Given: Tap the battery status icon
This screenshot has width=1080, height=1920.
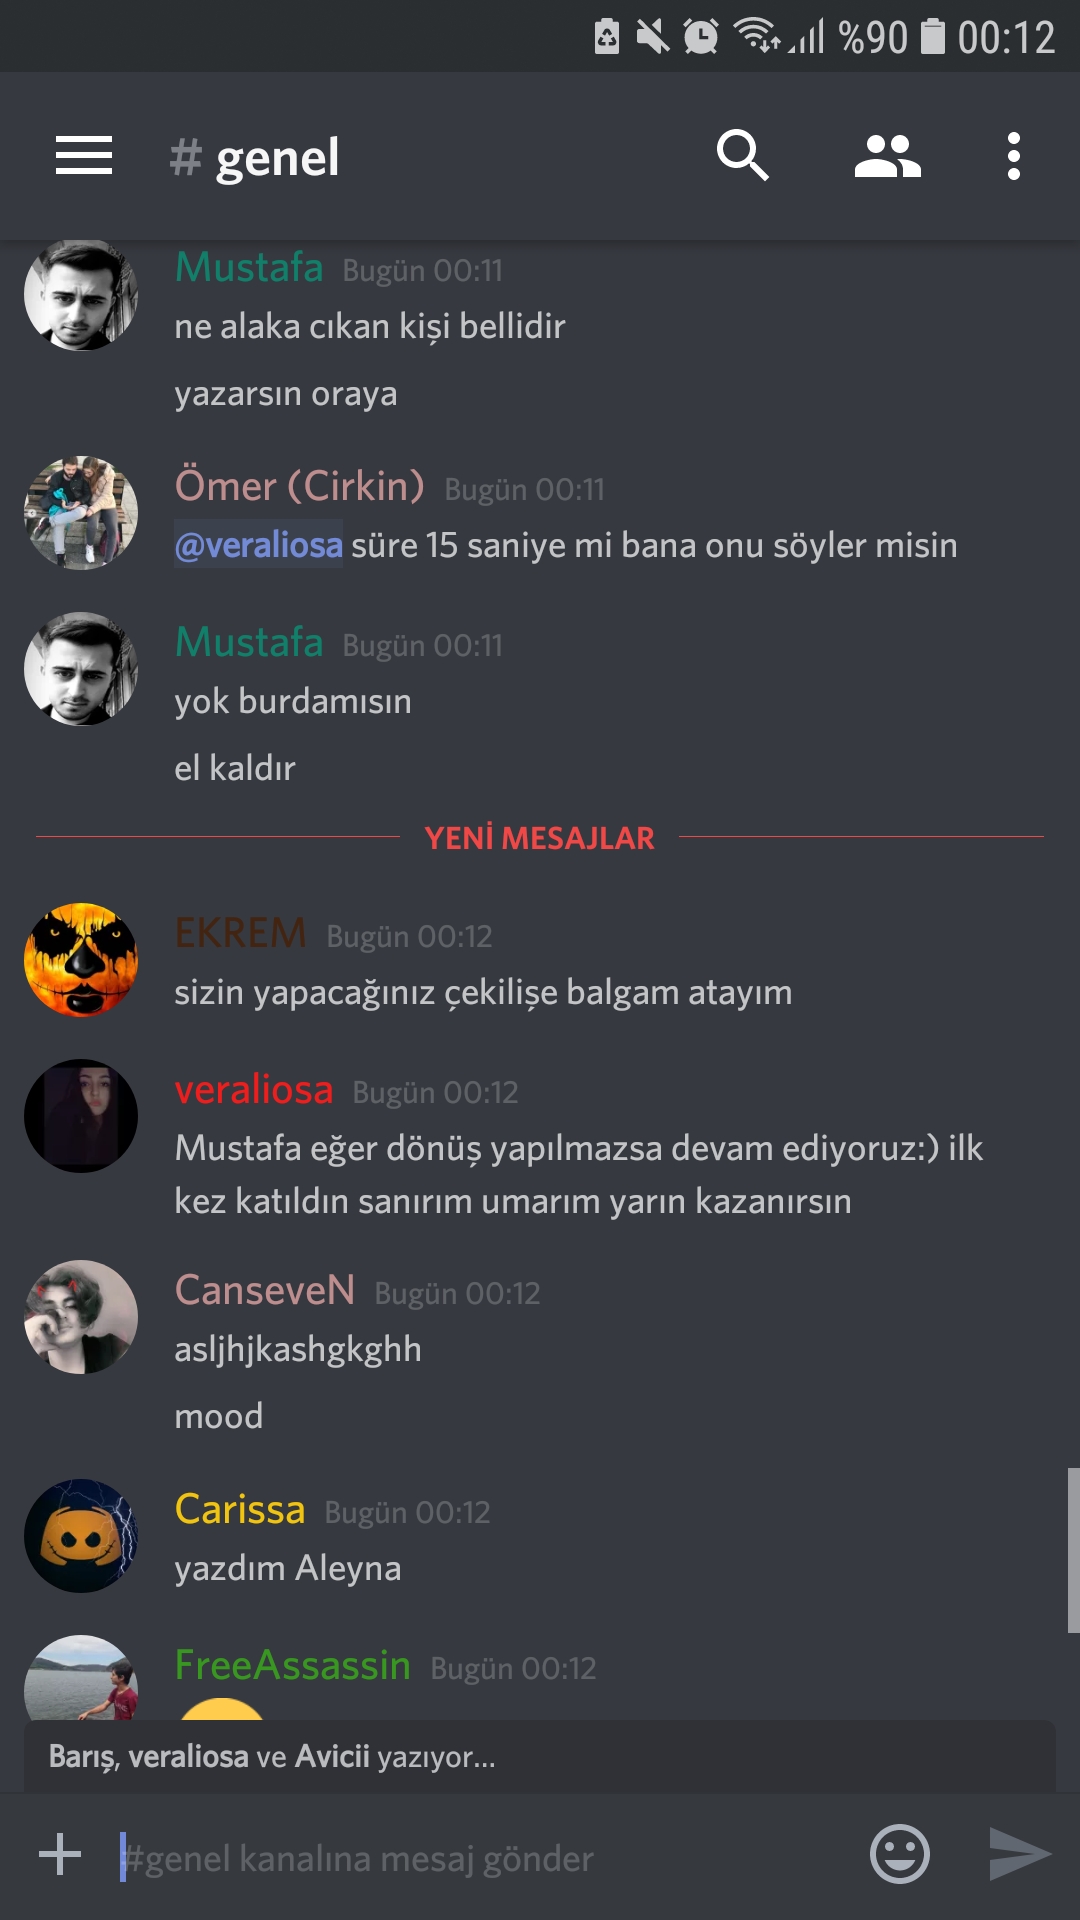Looking at the screenshot, I should (932, 36).
